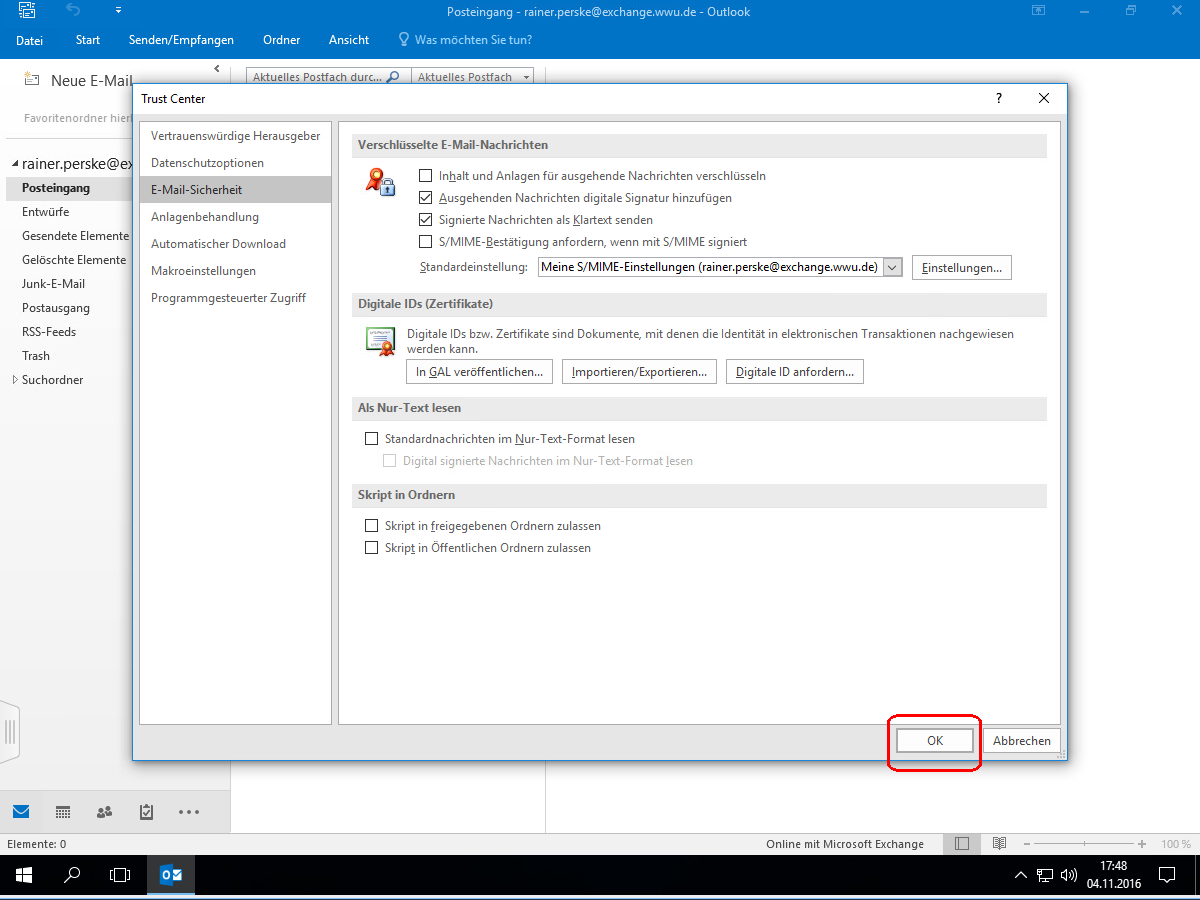Open the Tasks clipboard icon
The height and width of the screenshot is (900, 1200).
tap(146, 812)
